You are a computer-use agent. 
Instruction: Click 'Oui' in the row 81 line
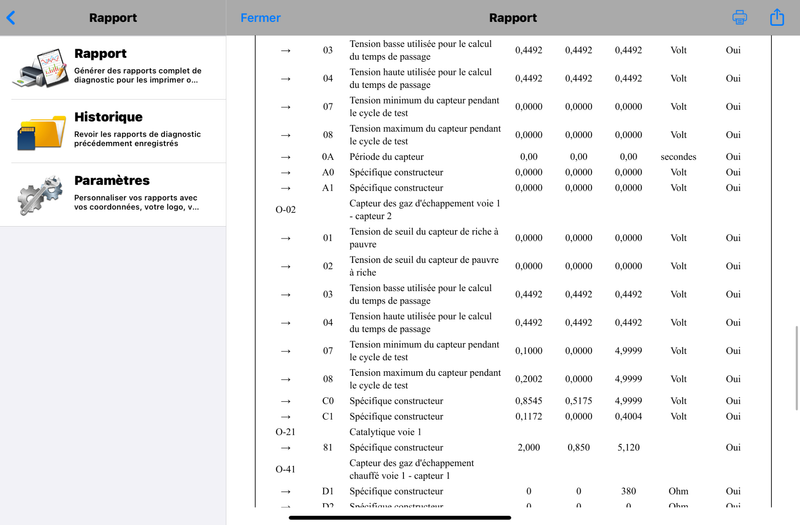click(733, 447)
